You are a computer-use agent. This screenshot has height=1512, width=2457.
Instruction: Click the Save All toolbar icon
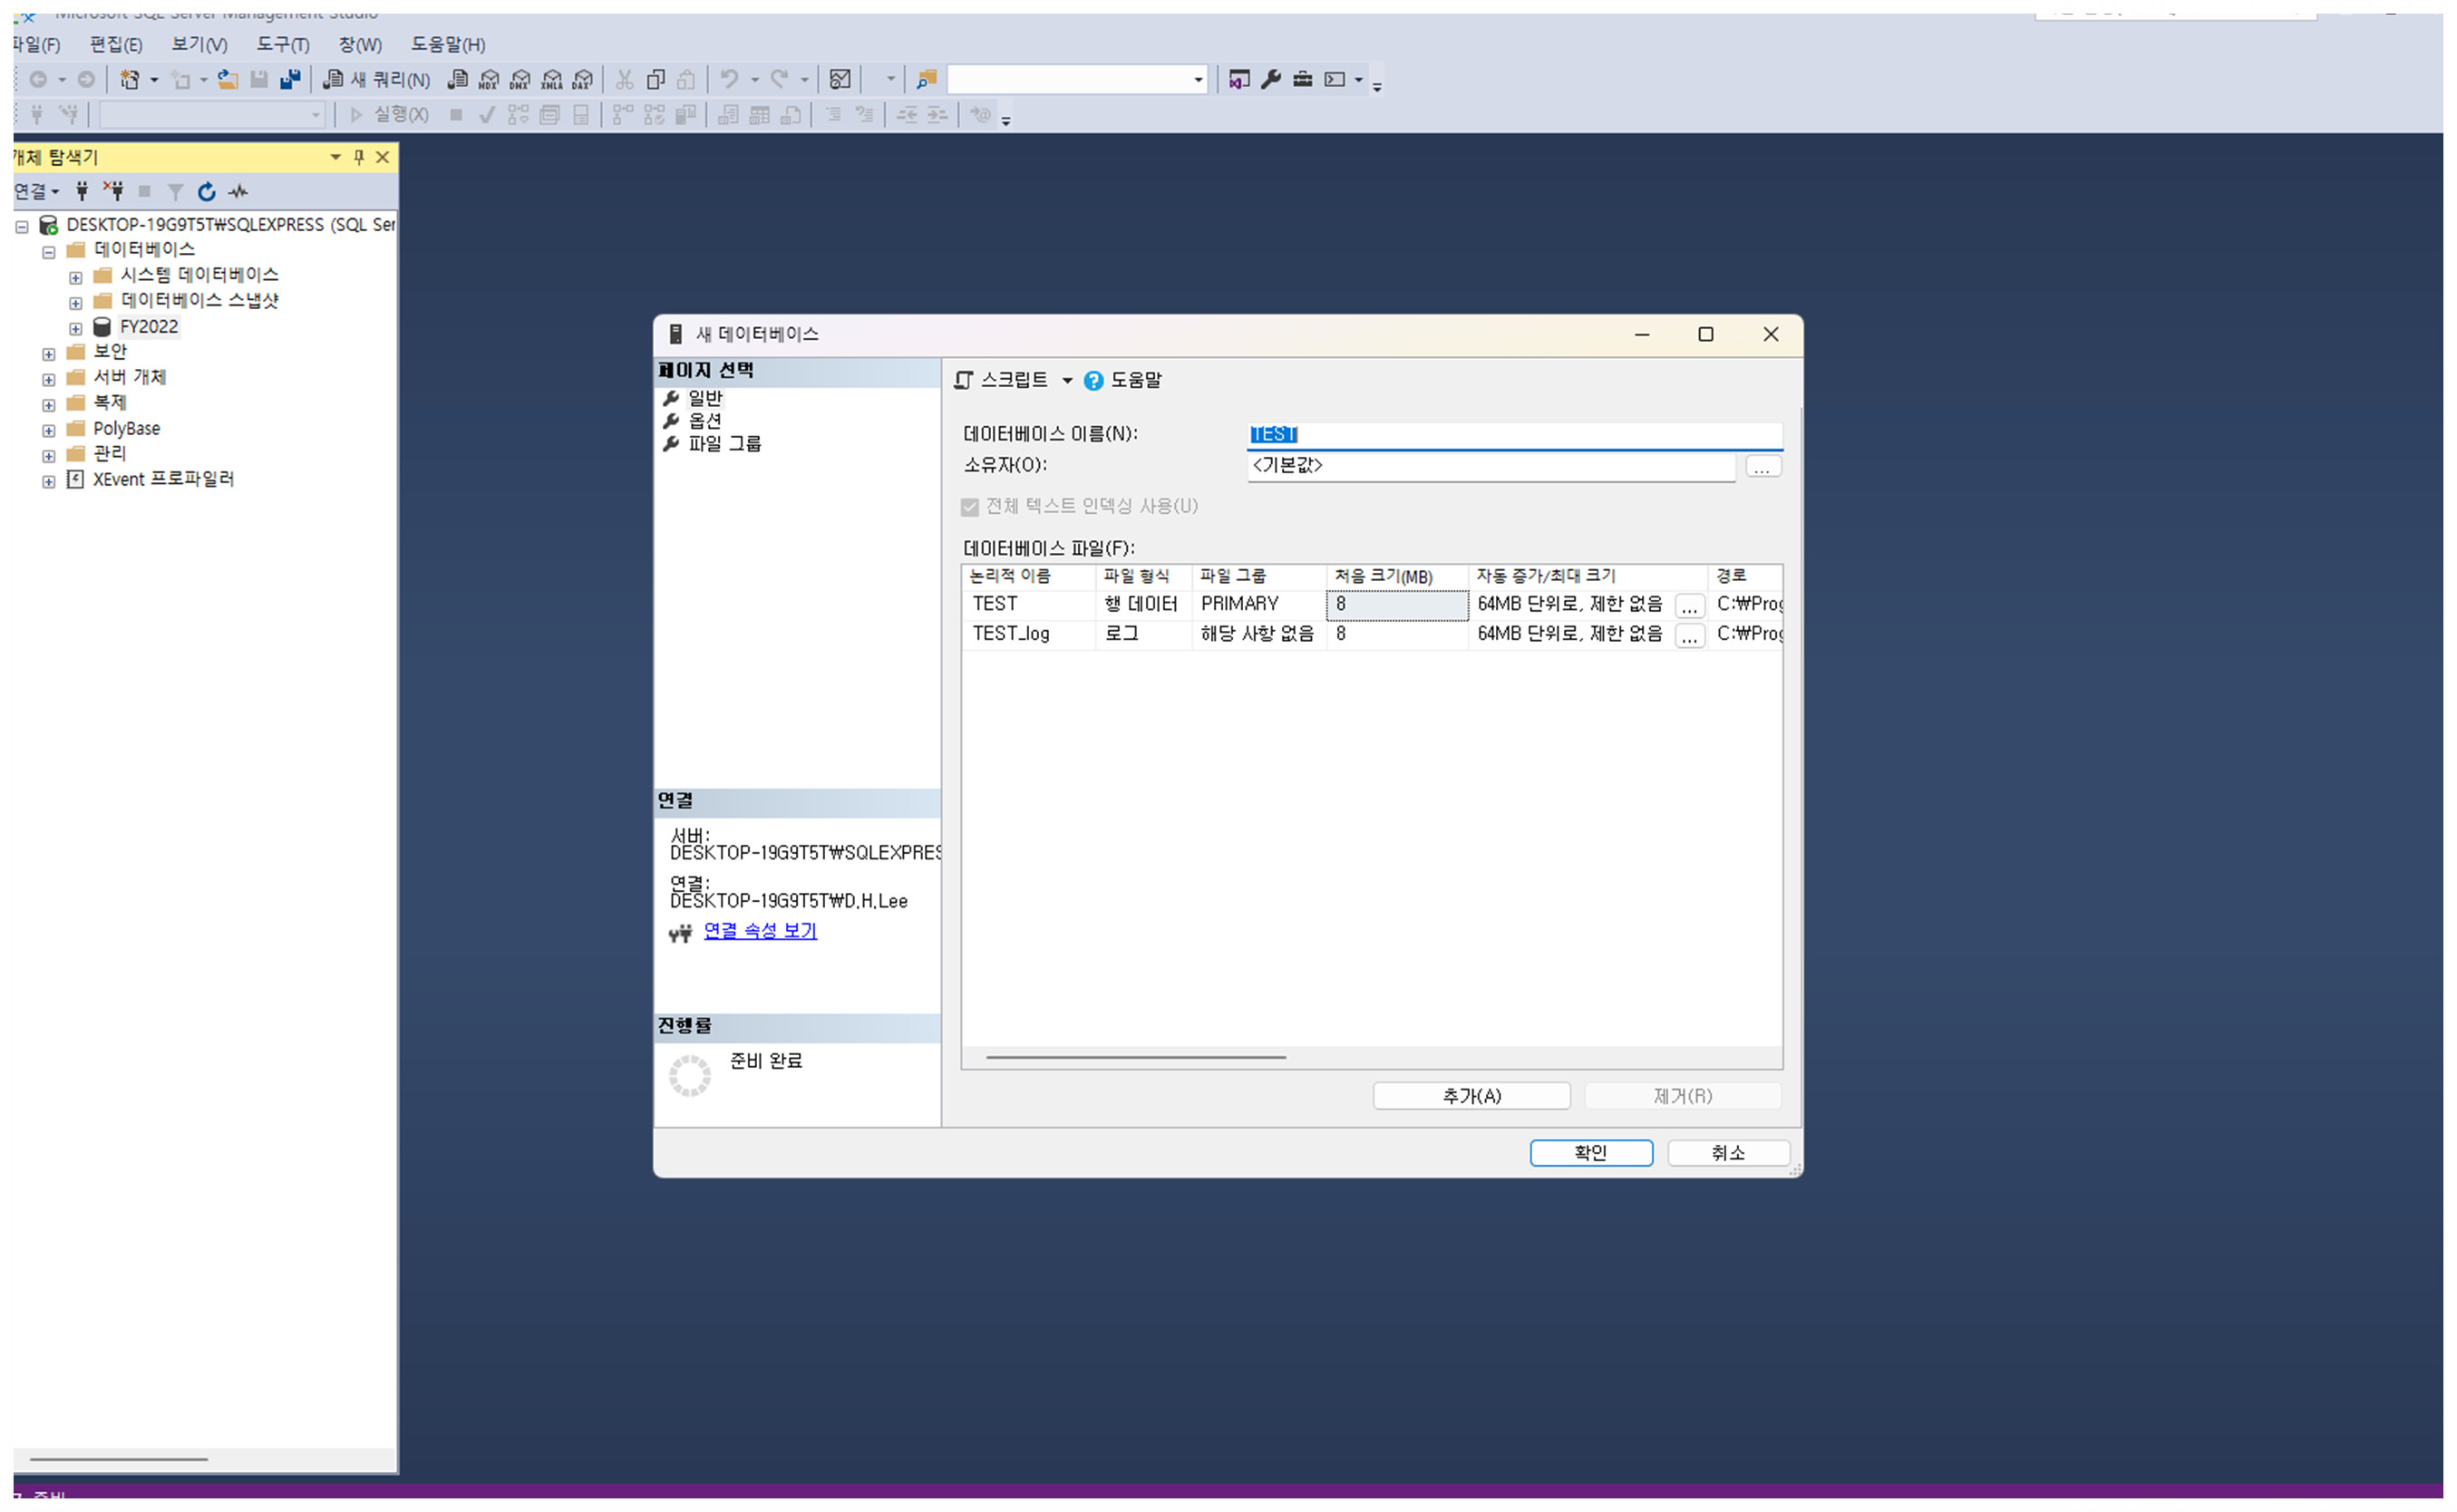coord(291,80)
